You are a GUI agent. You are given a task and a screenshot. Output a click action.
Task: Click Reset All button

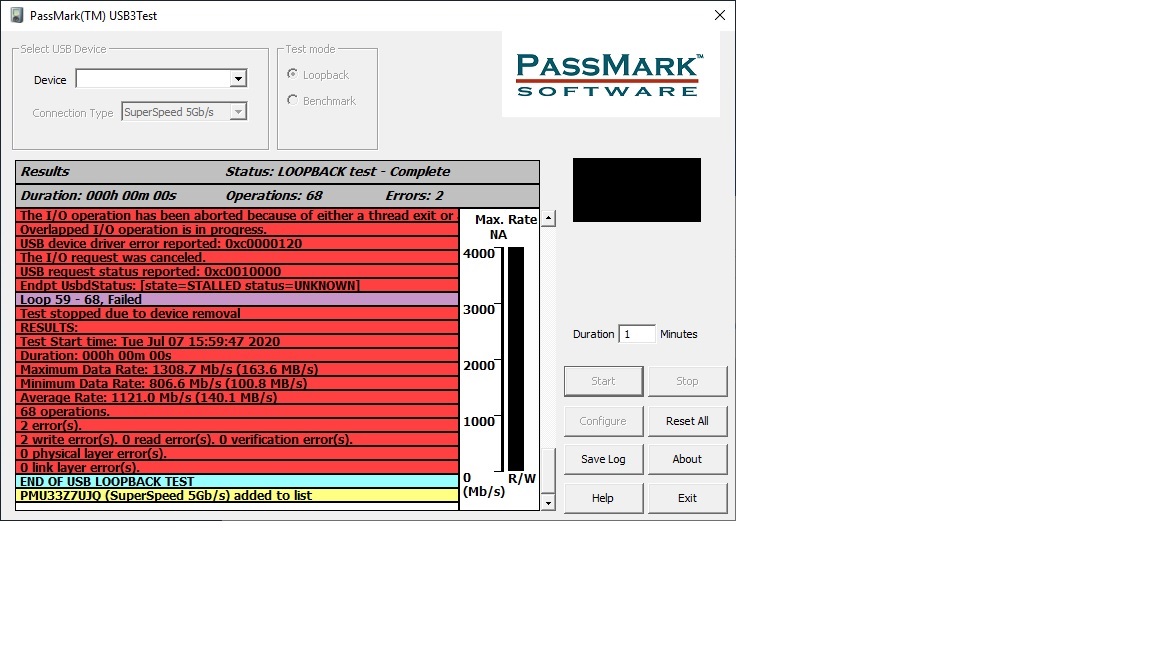[x=687, y=421]
